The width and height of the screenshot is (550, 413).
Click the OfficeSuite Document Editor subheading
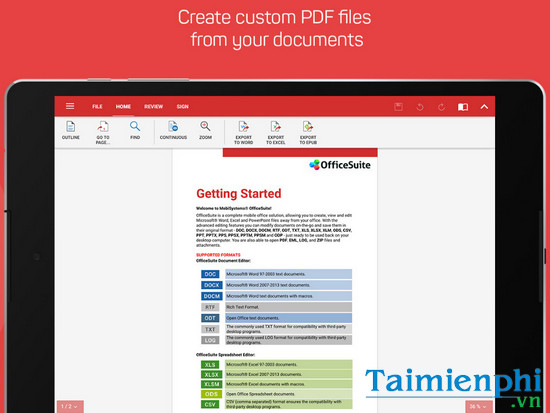(x=223, y=260)
